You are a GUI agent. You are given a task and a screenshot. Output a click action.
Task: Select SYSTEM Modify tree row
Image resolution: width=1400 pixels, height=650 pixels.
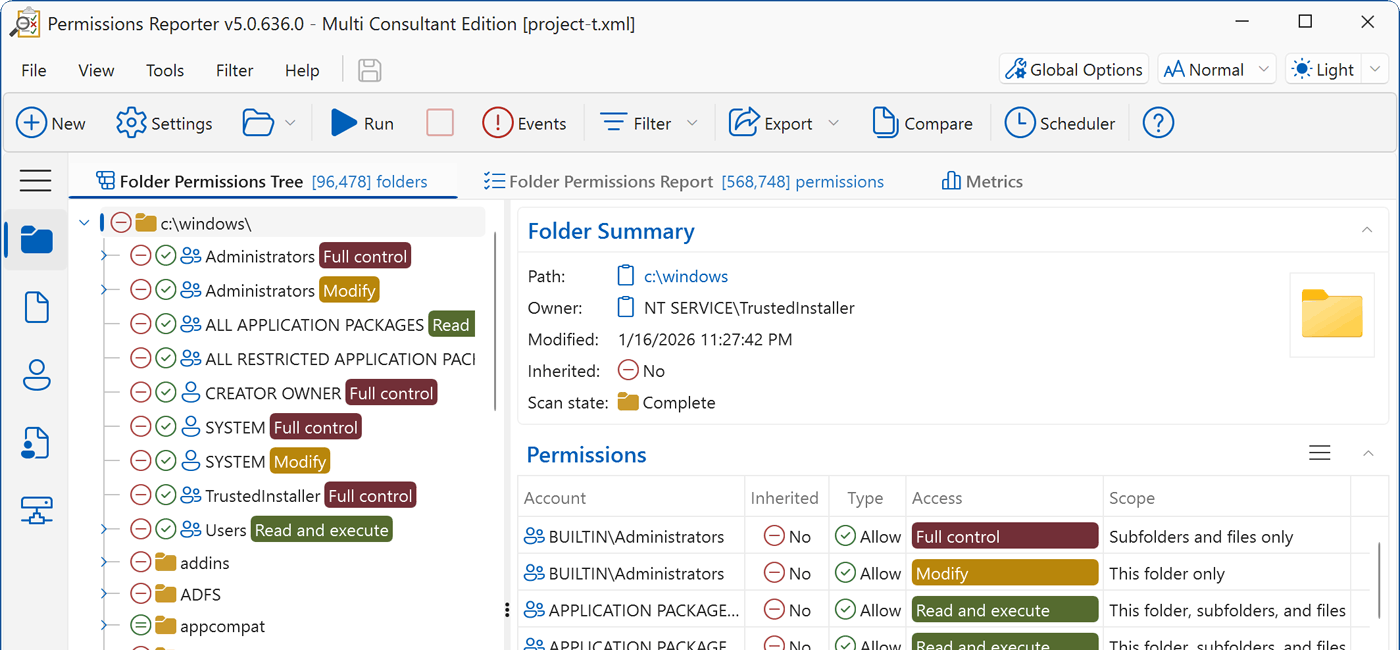(x=230, y=461)
